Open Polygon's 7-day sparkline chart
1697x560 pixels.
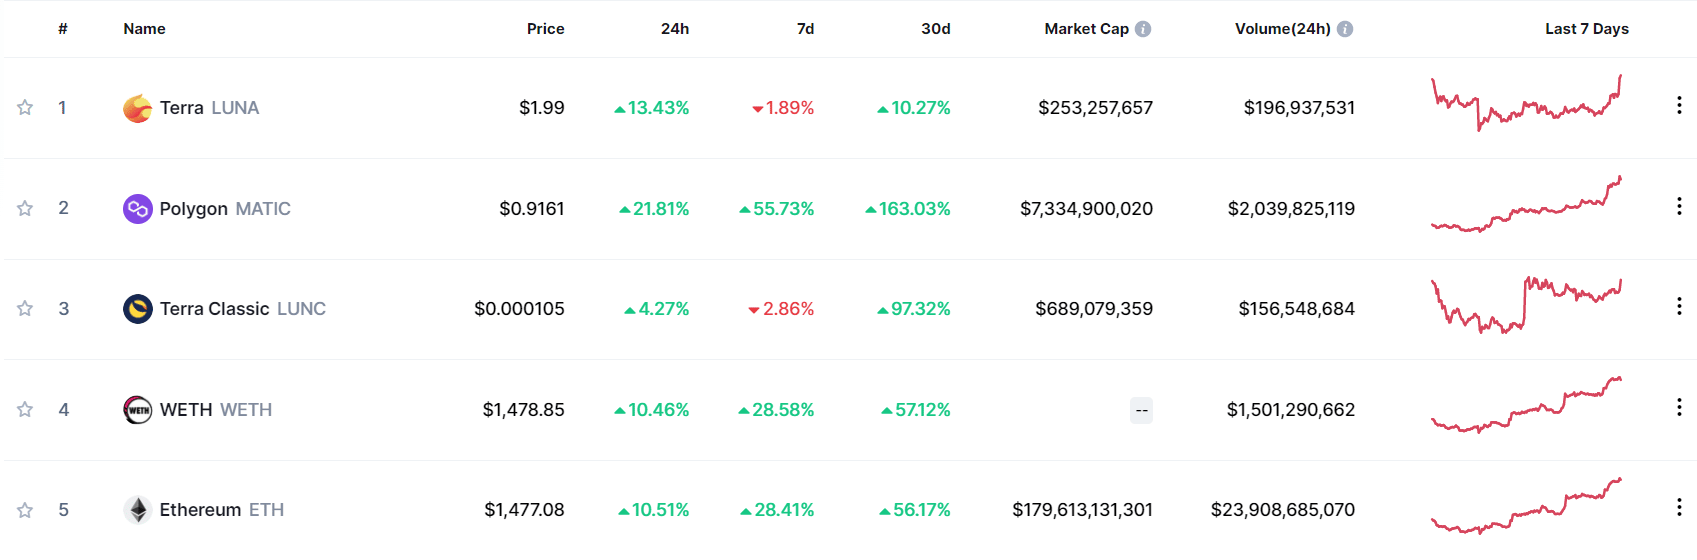point(1526,205)
